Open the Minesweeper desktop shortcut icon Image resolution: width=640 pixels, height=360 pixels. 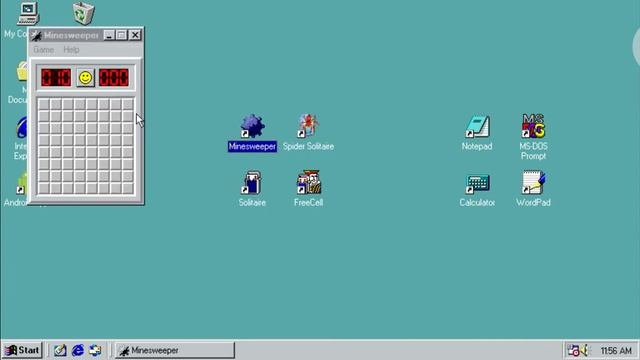252,133
